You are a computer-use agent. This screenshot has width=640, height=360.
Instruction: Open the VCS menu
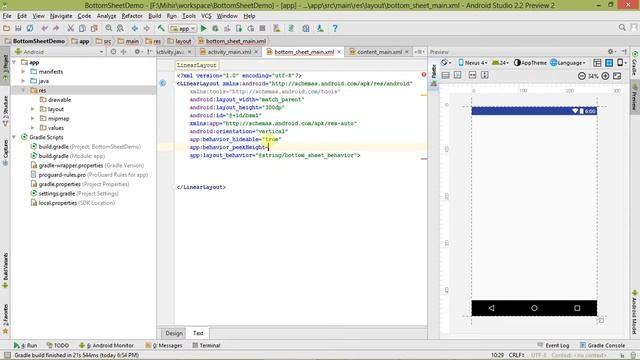coord(206,16)
